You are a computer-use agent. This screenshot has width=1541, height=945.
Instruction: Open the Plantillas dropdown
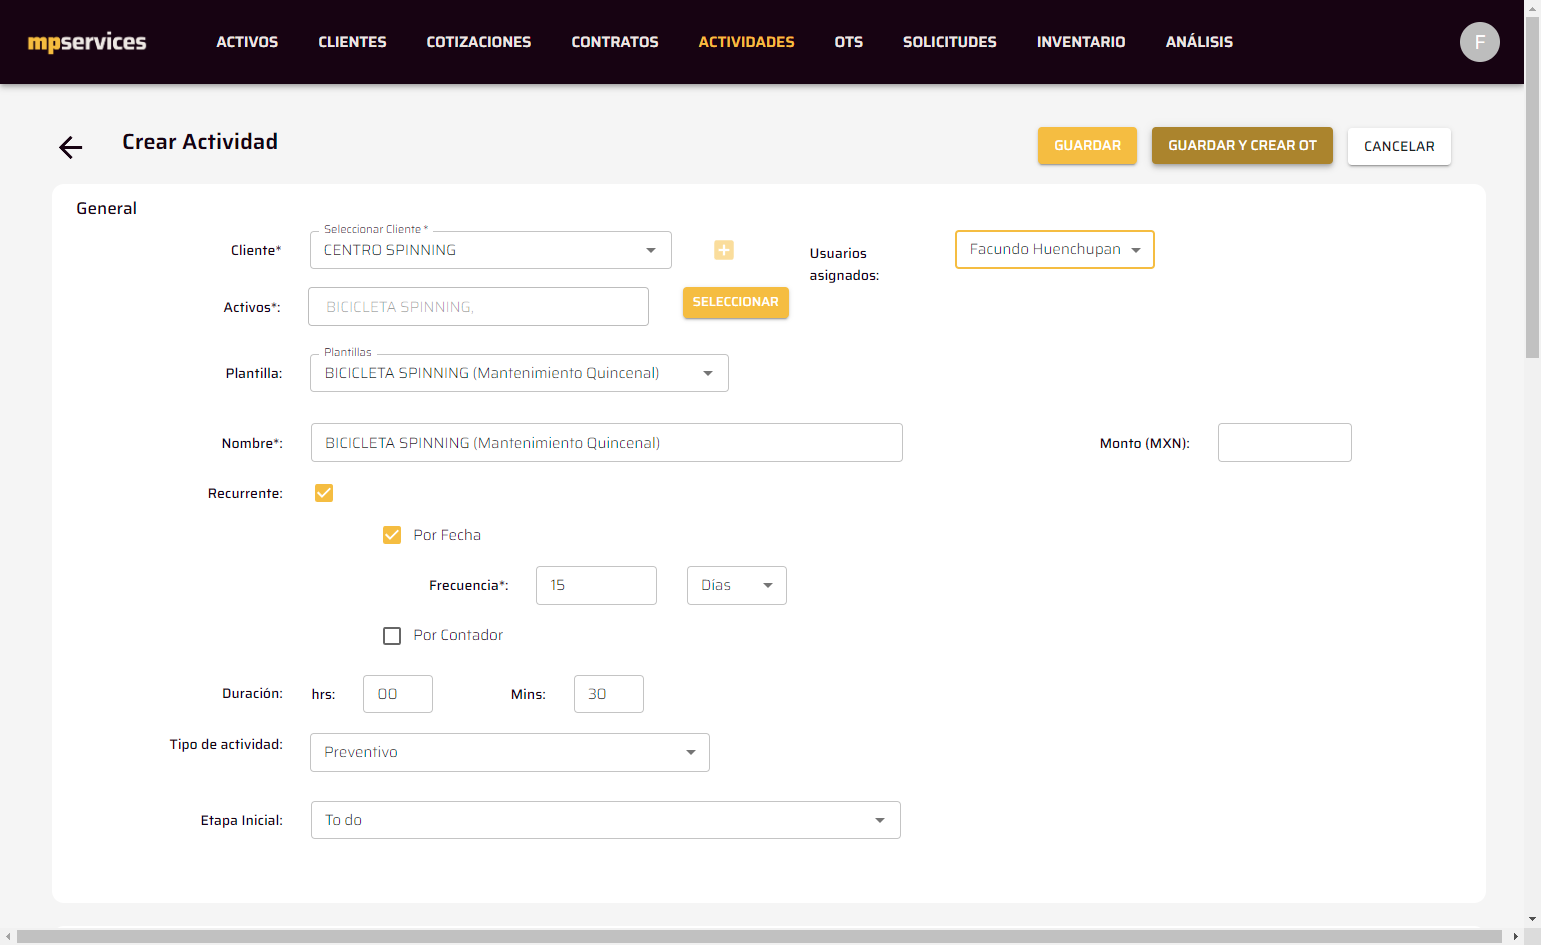(519, 373)
